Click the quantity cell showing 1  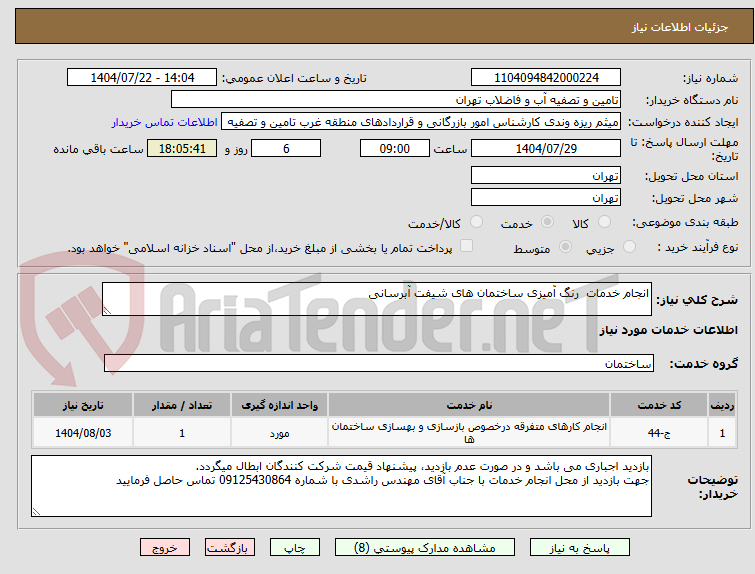(182, 433)
